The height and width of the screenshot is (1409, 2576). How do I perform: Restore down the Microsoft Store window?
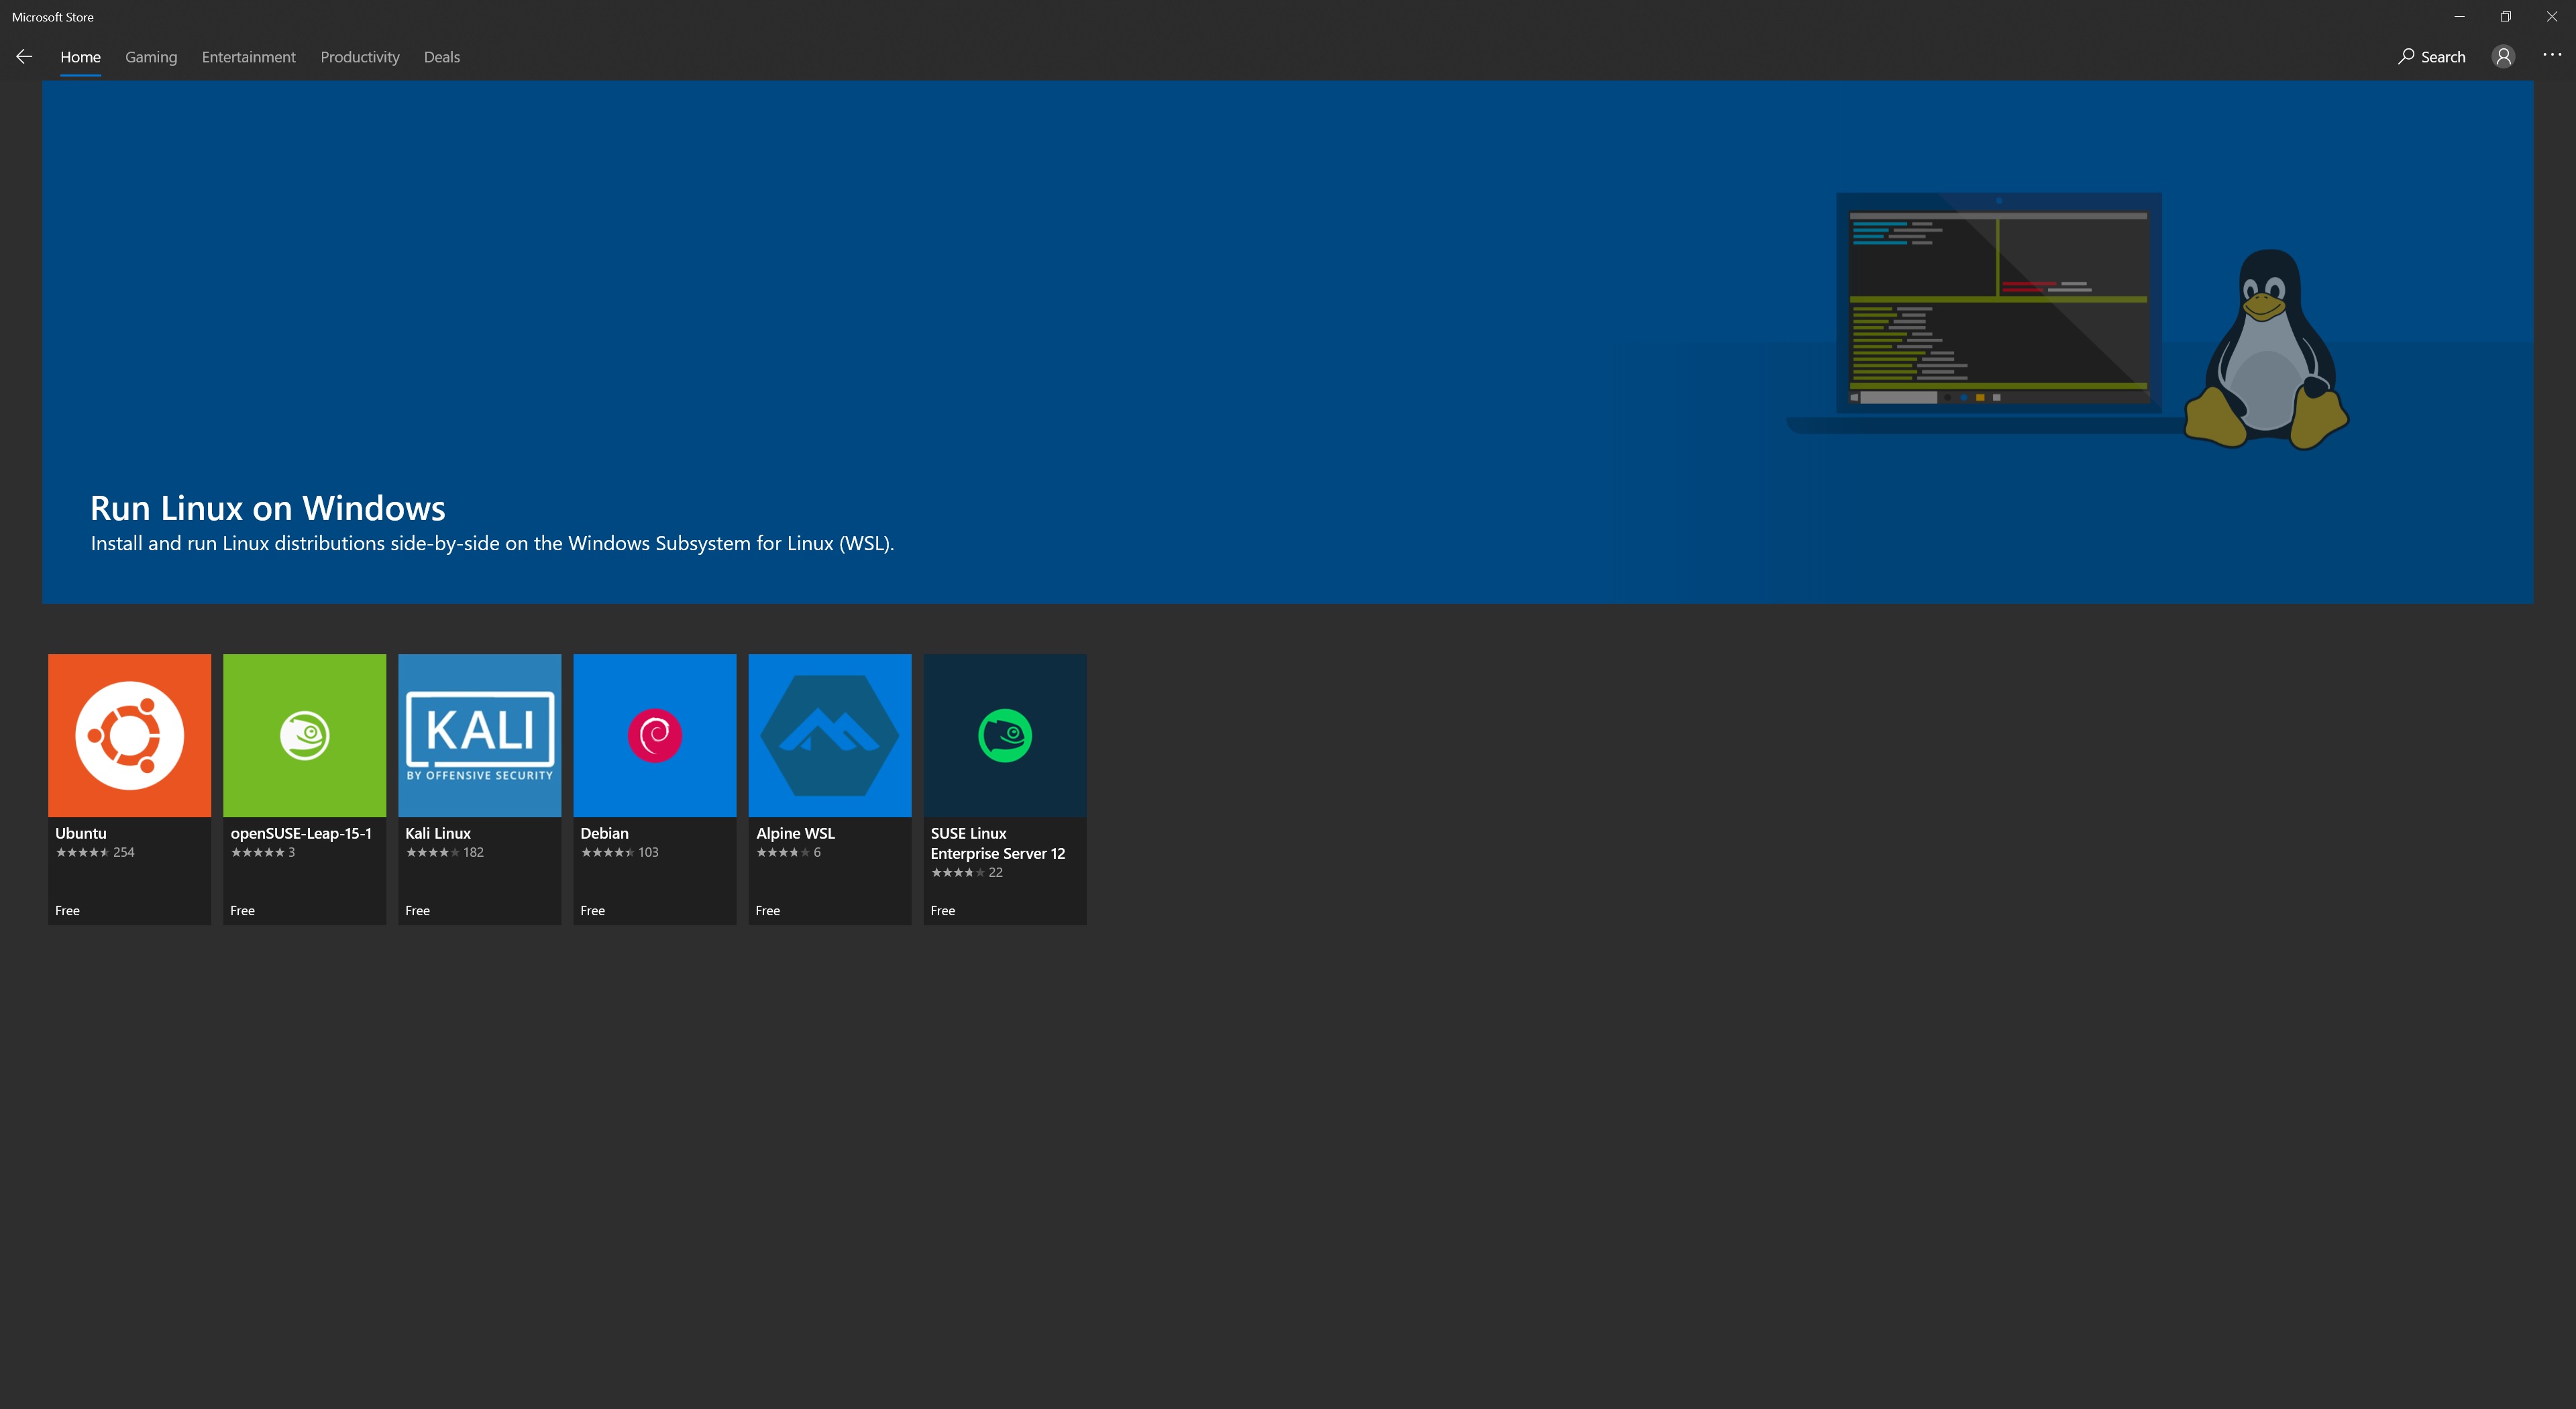(x=2505, y=16)
